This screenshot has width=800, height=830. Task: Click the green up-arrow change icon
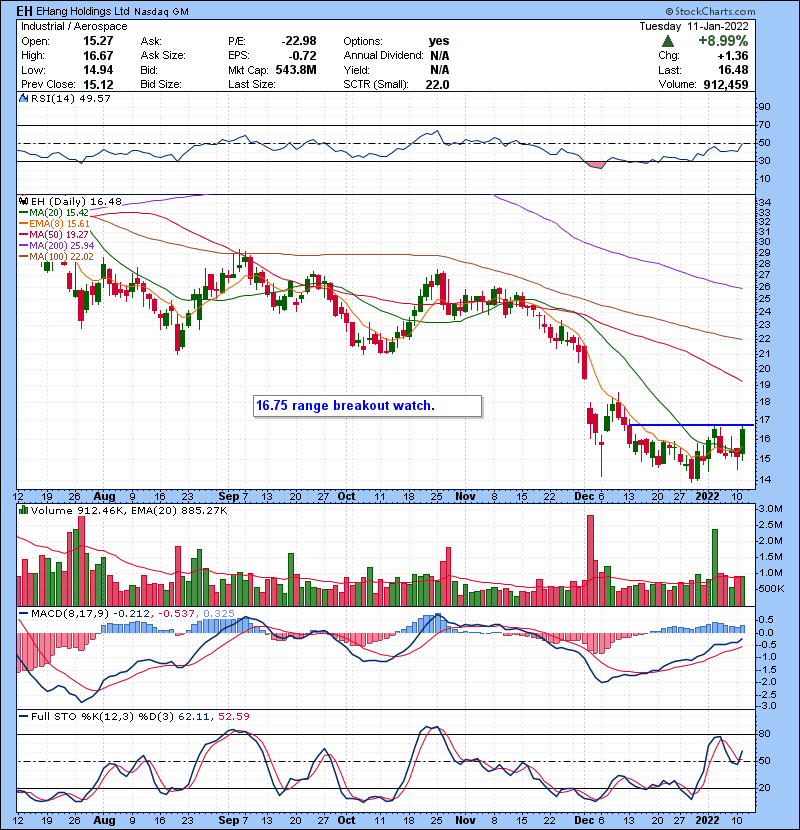[668, 41]
